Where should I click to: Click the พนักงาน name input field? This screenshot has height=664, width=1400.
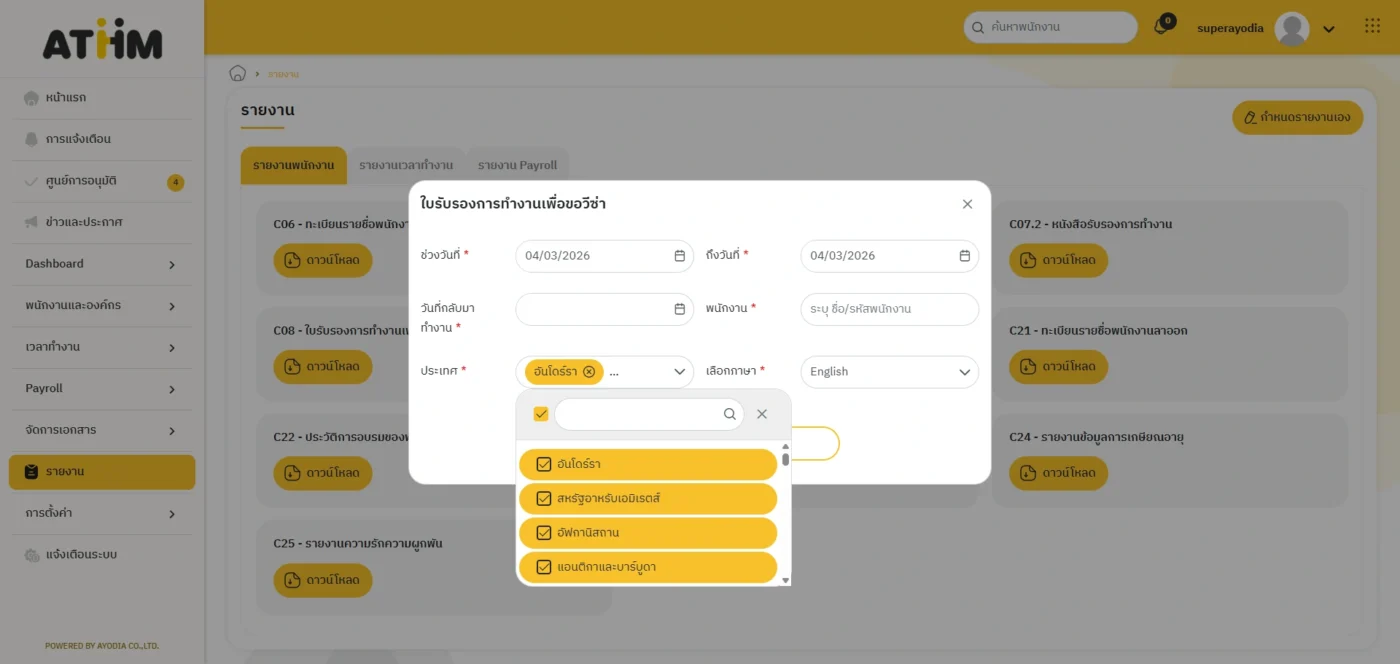(x=889, y=309)
